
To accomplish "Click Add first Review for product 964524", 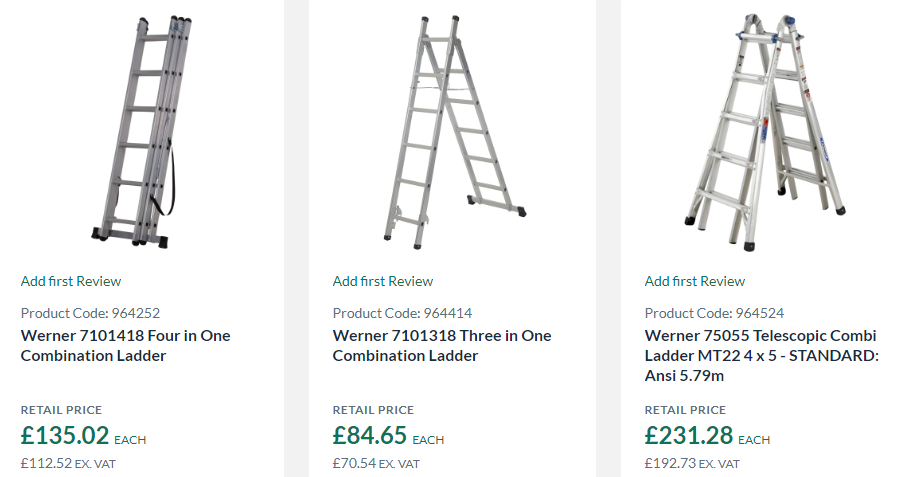I will 695,281.
